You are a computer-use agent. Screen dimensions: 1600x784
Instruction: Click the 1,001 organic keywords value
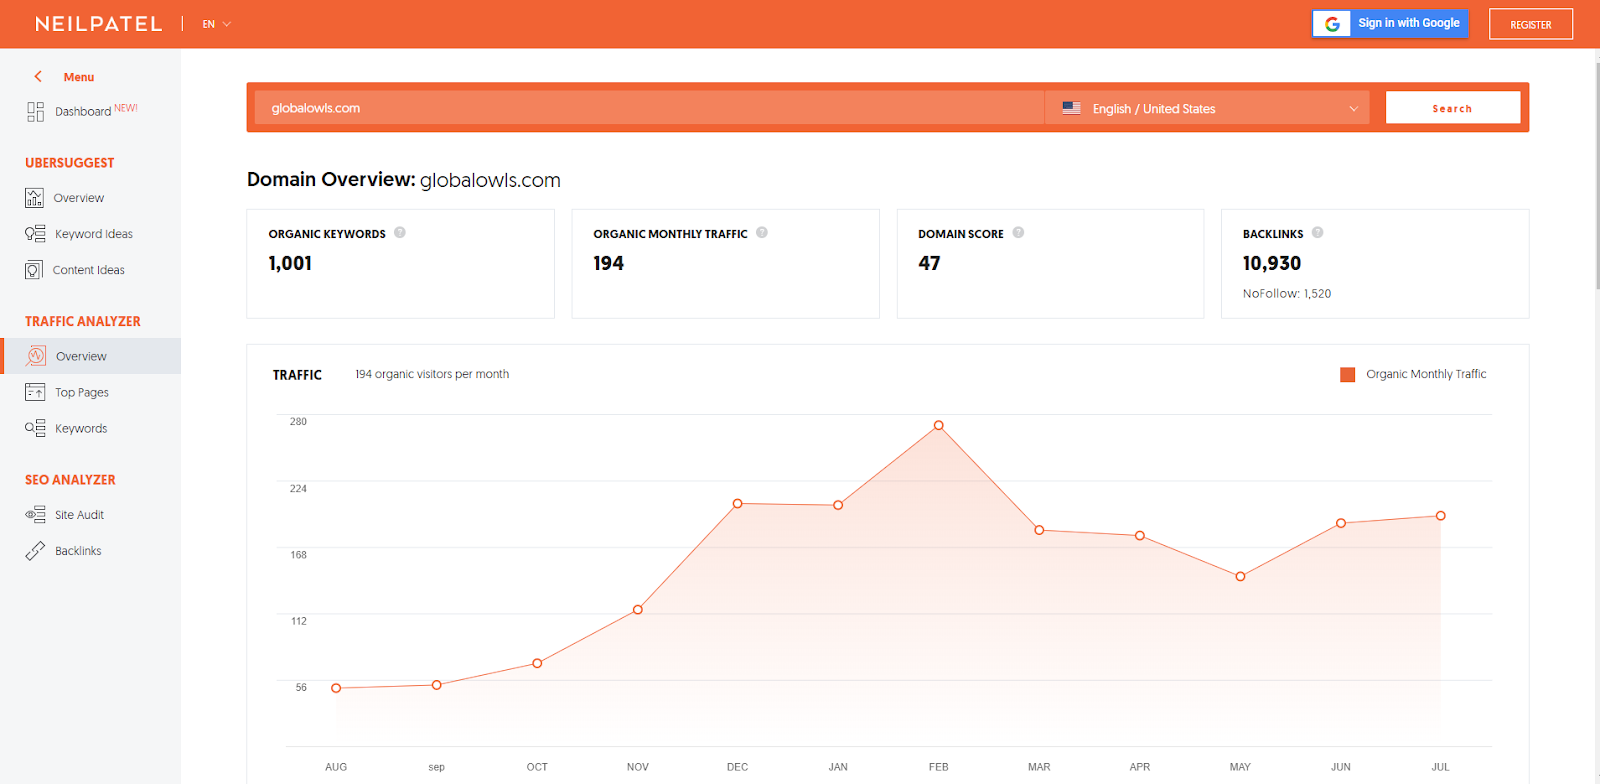click(x=290, y=263)
